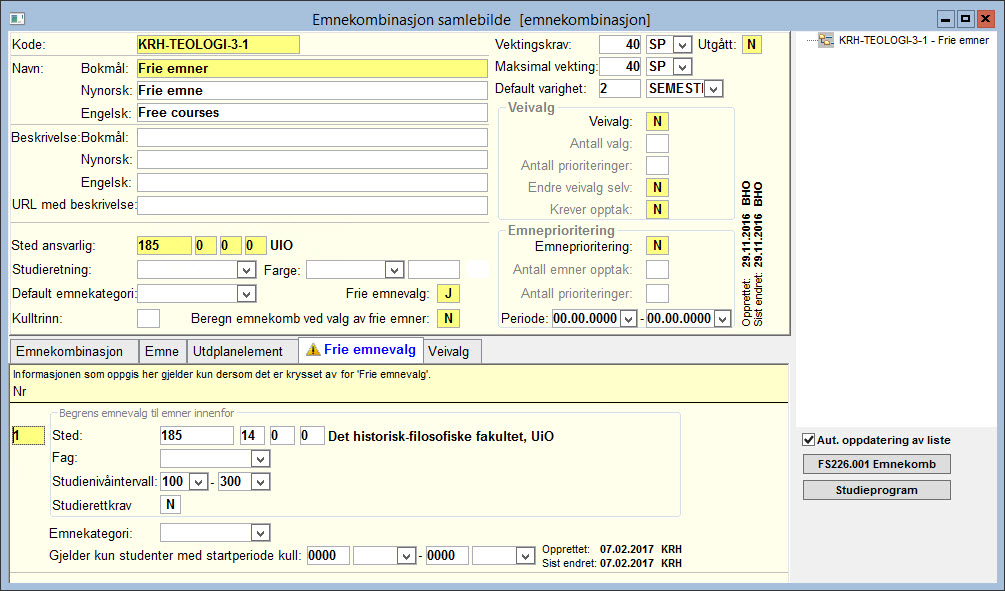This screenshot has width=1005, height=591.
Task: Open the Farge dropdown
Action: pos(394,270)
